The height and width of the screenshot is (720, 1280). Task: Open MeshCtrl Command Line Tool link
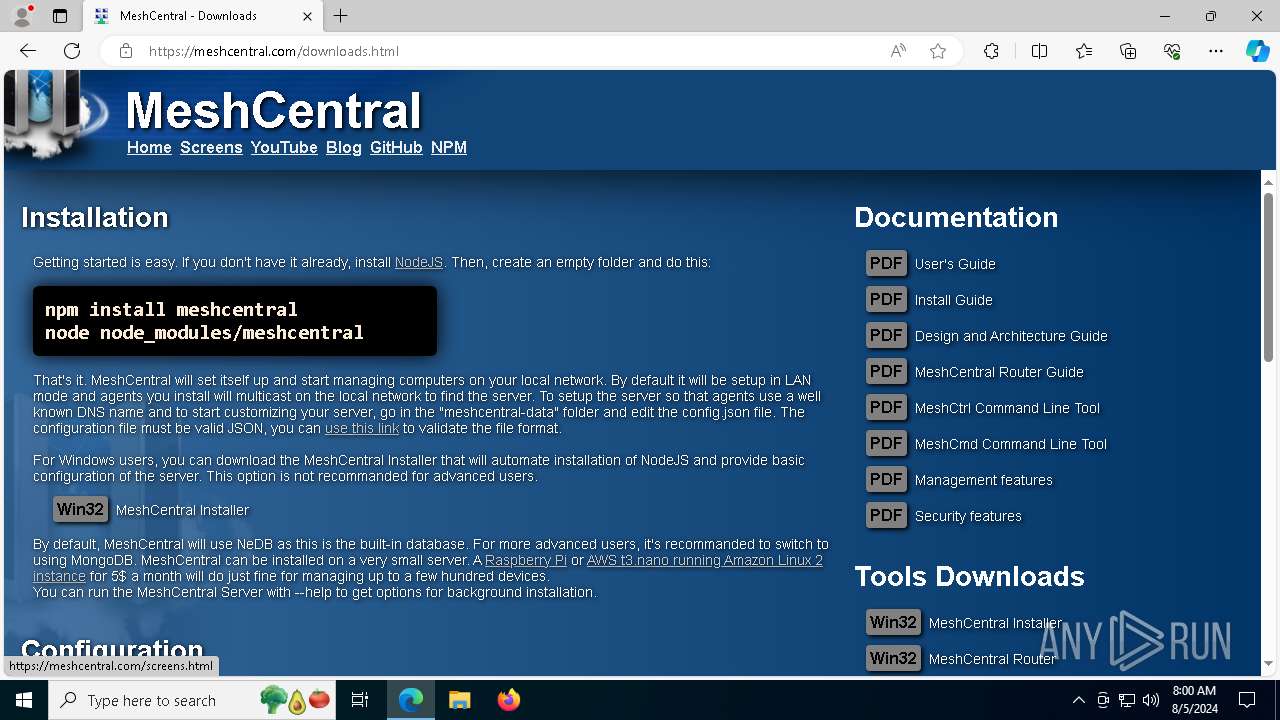pyautogui.click(x=1007, y=408)
